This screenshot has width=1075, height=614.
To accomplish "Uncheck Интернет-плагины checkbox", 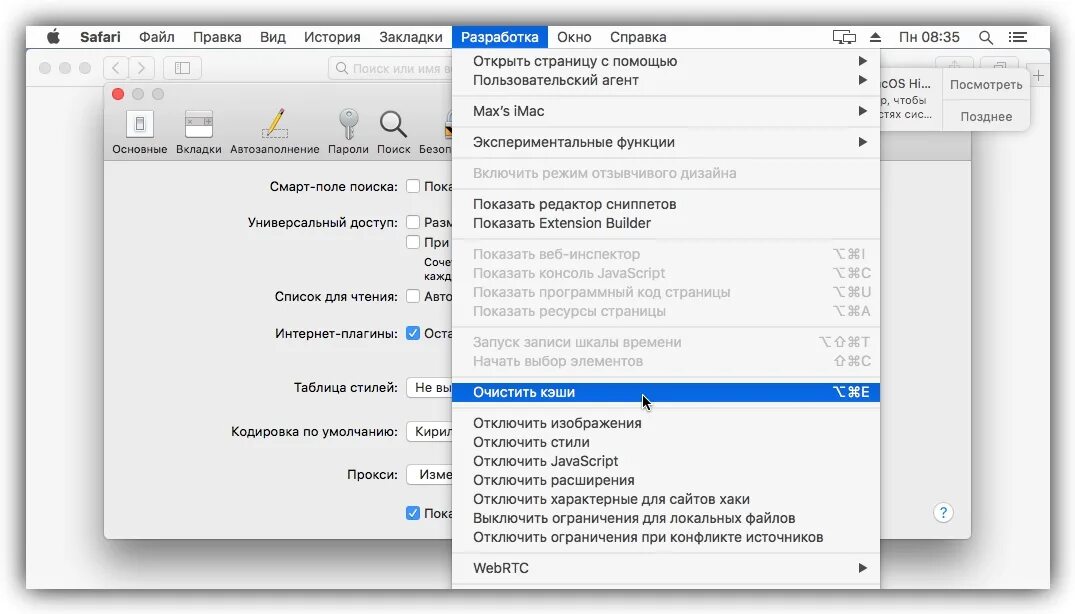I will 413,333.
